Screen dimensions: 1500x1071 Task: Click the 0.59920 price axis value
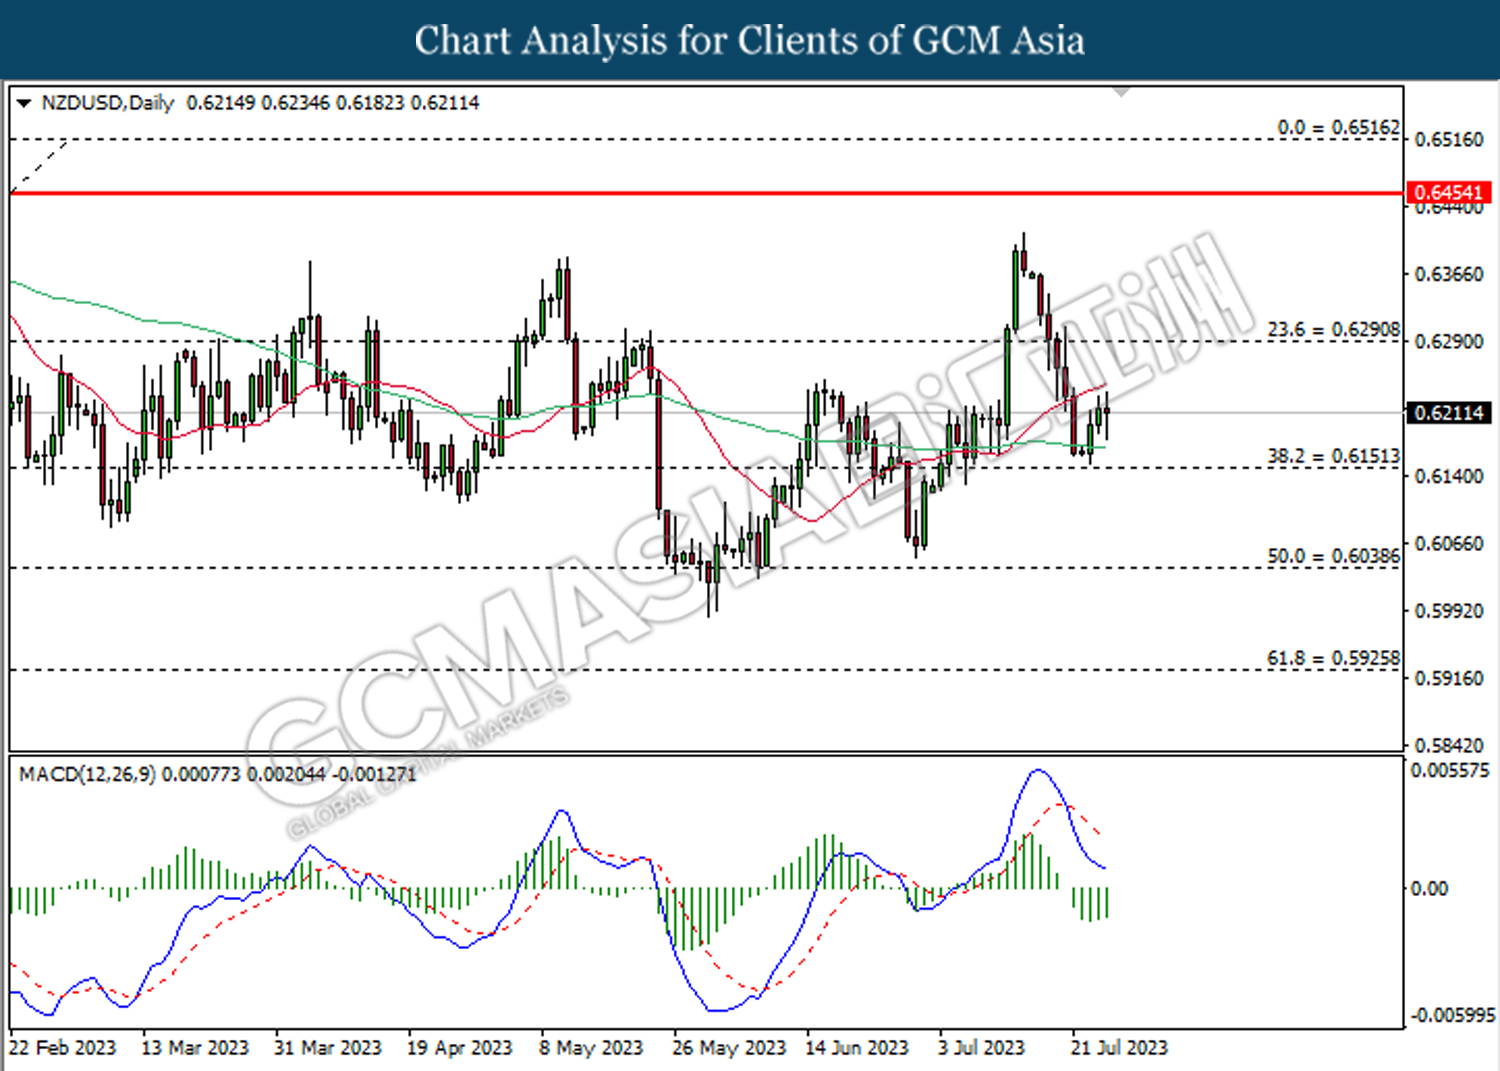click(x=1449, y=611)
